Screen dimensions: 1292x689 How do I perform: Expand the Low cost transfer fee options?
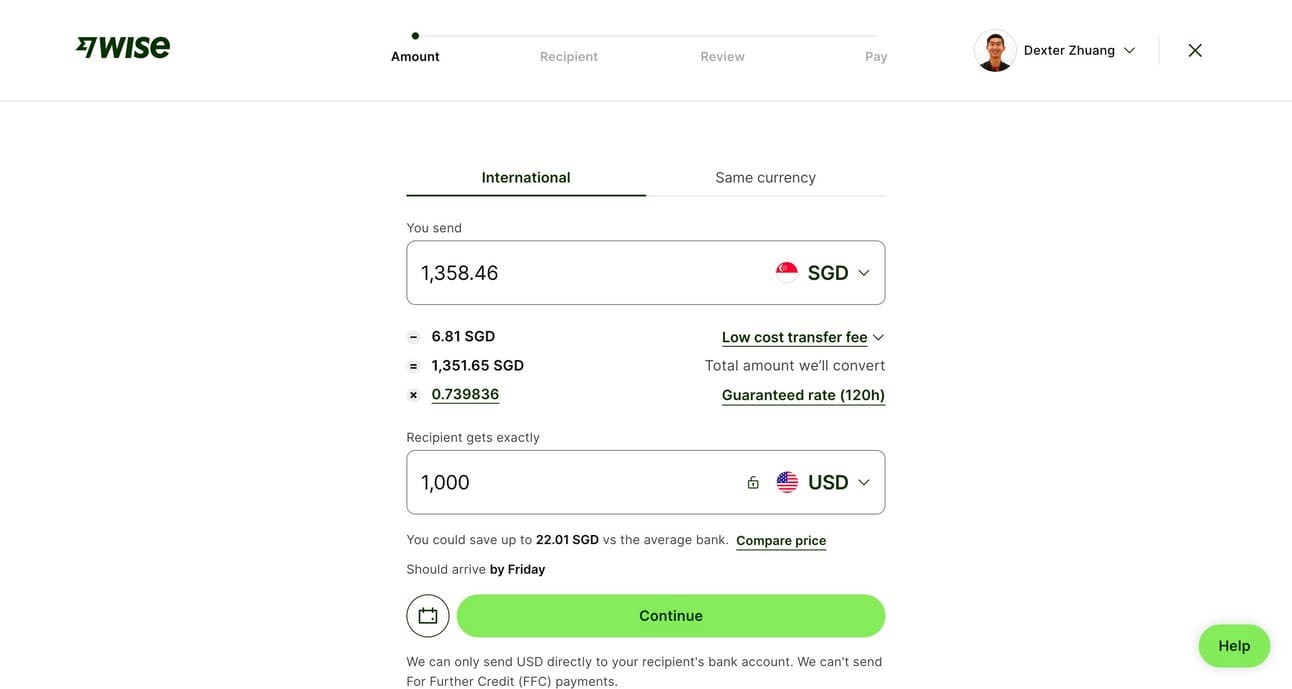point(803,337)
